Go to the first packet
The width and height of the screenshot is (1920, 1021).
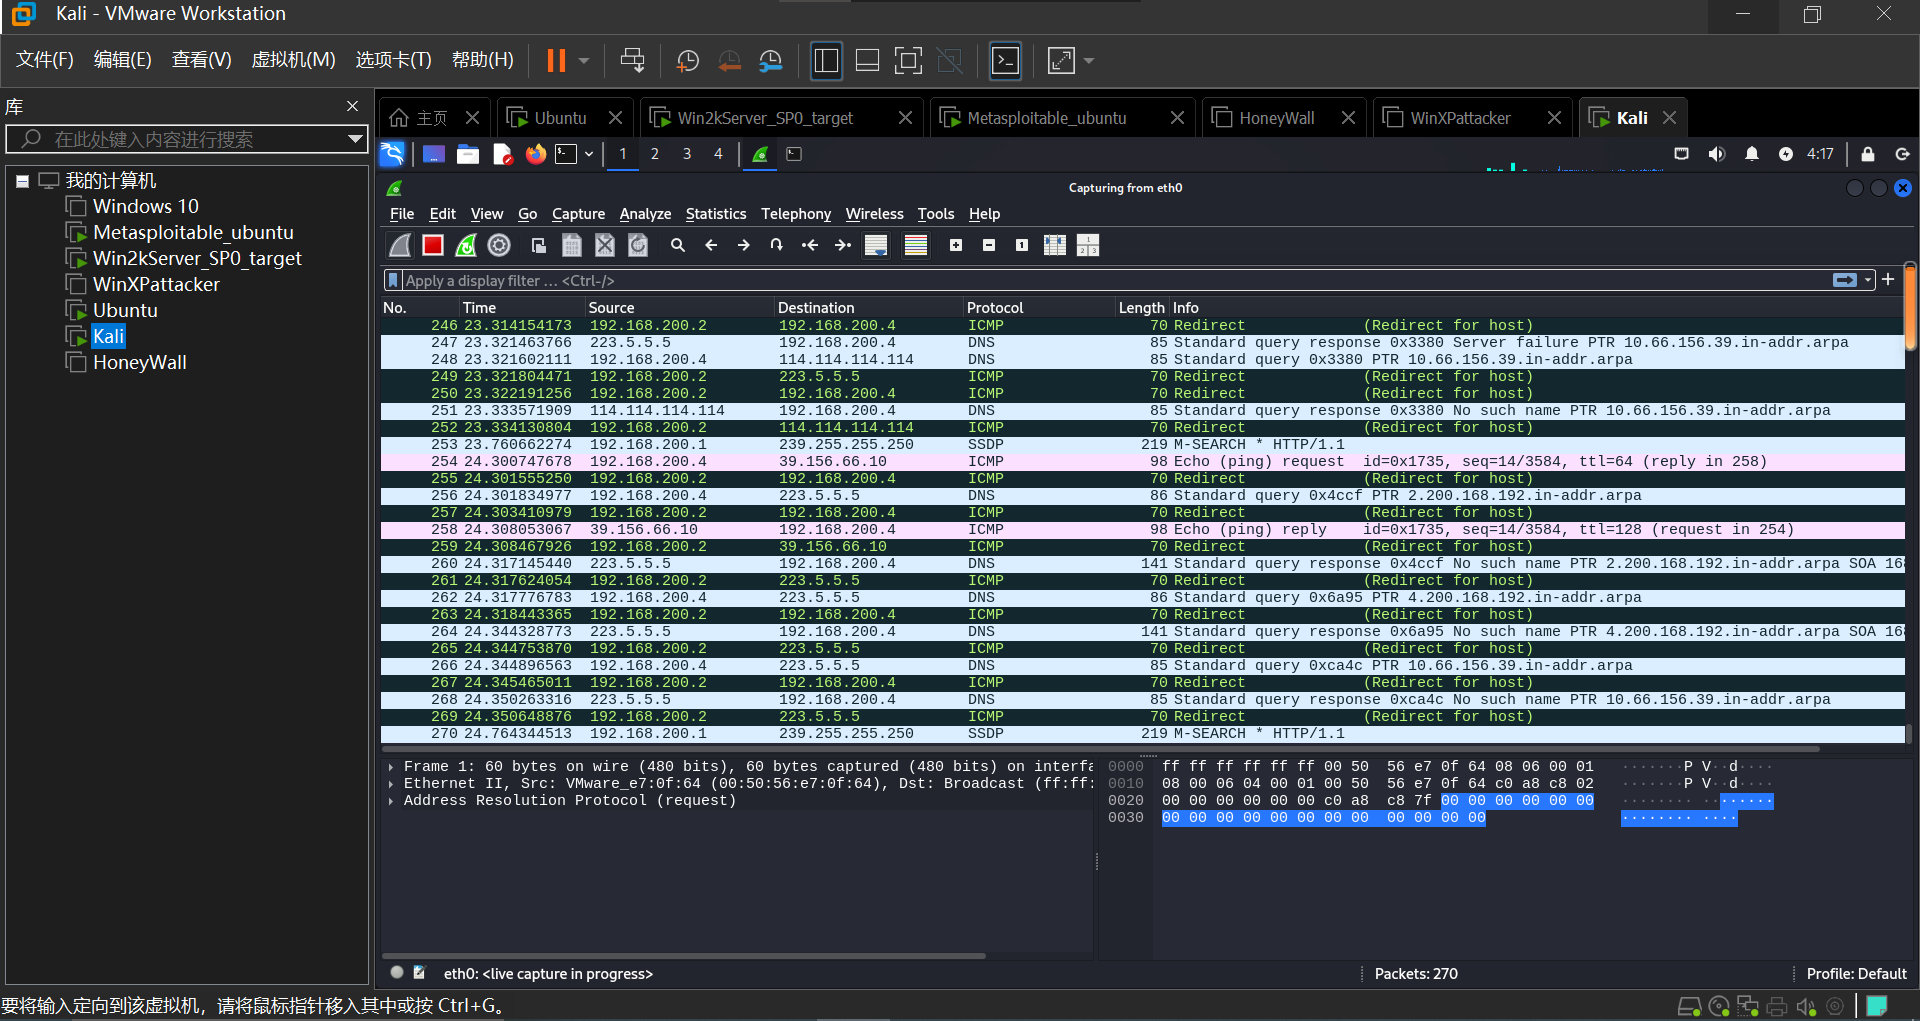[810, 245]
